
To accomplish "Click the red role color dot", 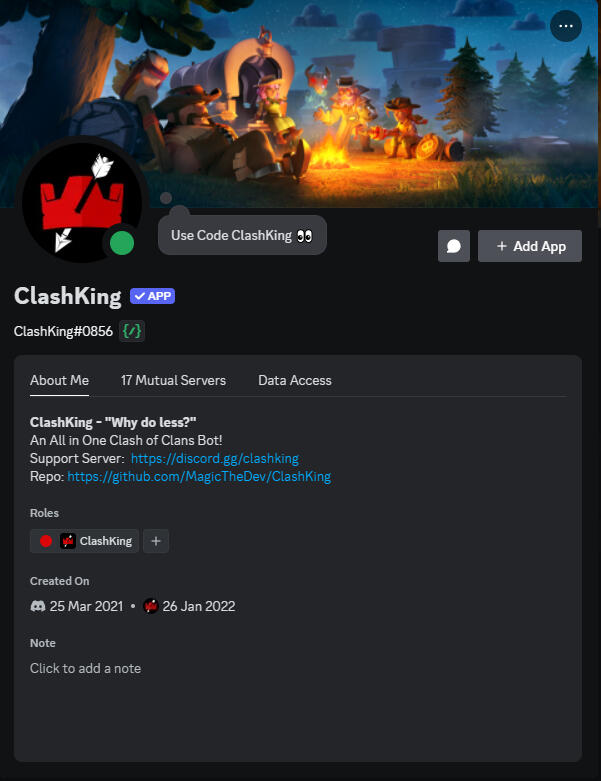I will [x=46, y=541].
